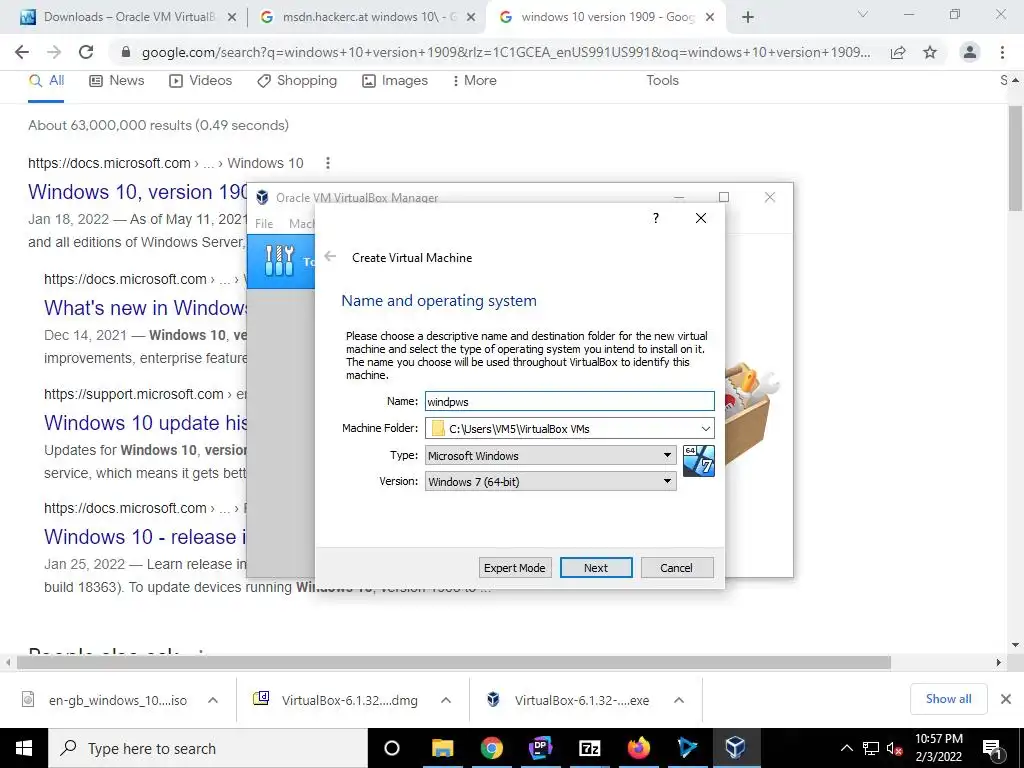Click the Windows 7 64-bit OS type icon

pyautogui.click(x=698, y=460)
